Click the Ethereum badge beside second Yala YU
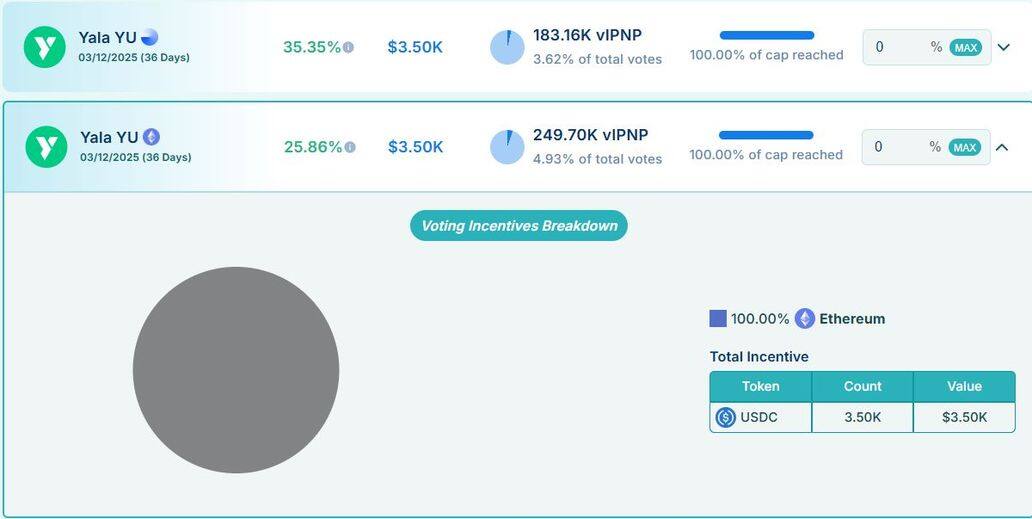The image size is (1032, 519). click(151, 137)
